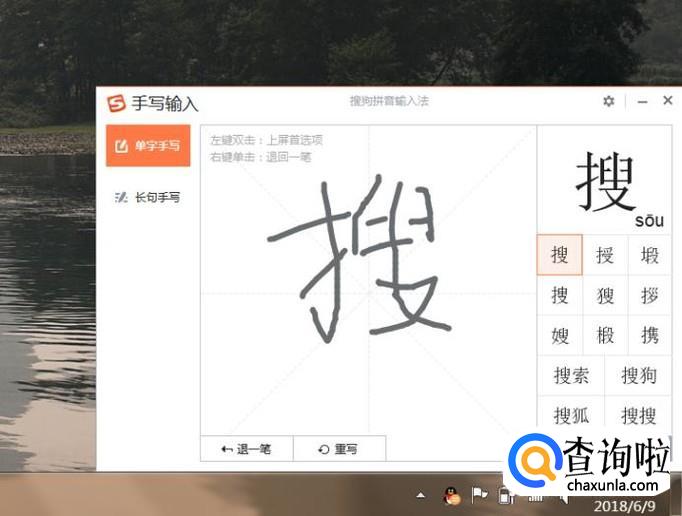The width and height of the screenshot is (682, 516).
Task: Choose candidate character 携
Action: pyautogui.click(x=650, y=335)
